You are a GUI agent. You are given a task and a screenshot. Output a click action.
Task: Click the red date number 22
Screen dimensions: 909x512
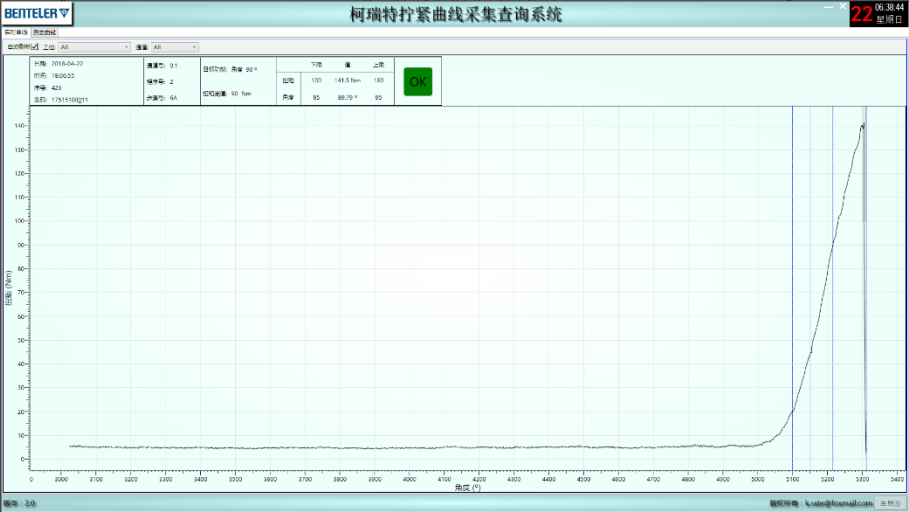coord(862,14)
